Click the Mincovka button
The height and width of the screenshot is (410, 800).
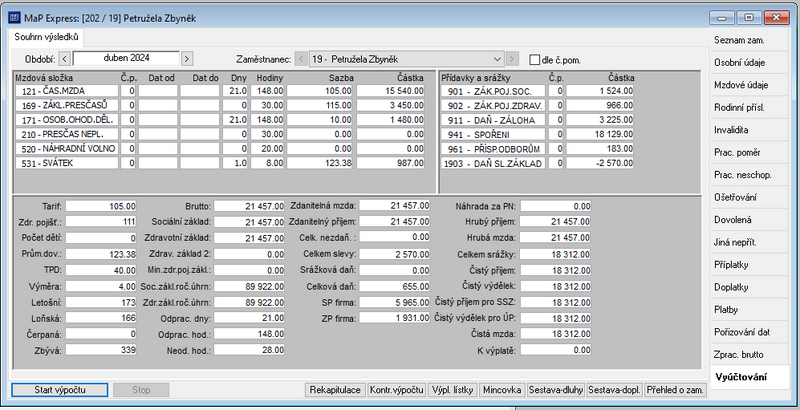click(502, 390)
